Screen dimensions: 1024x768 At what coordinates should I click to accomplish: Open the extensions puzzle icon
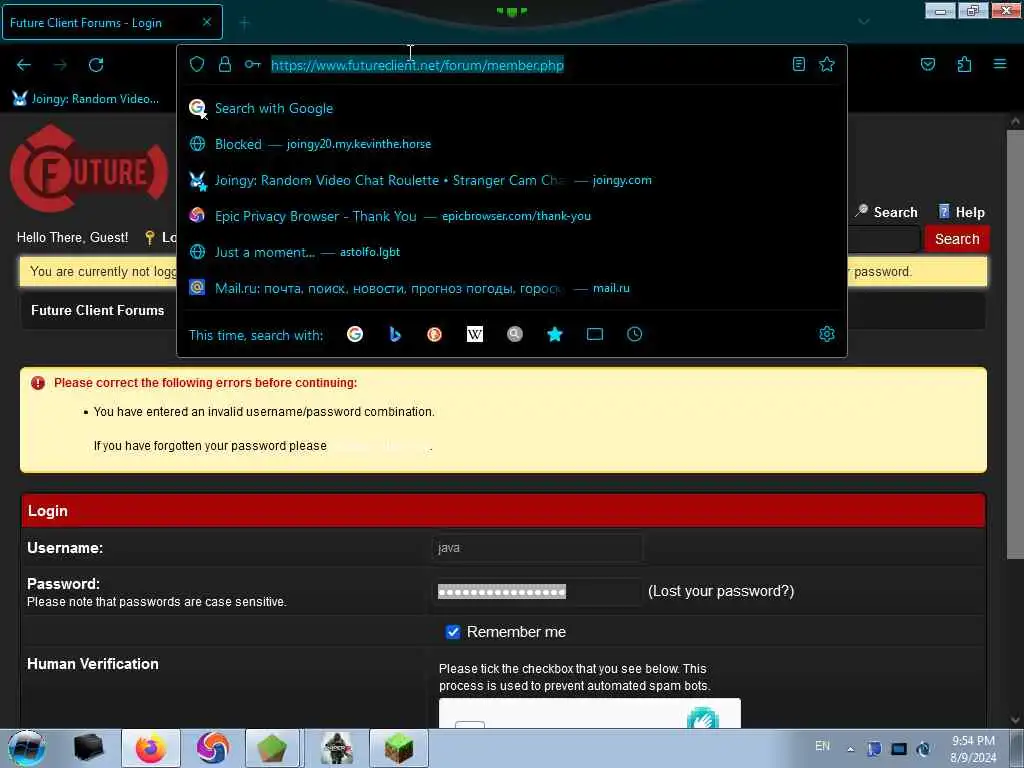[964, 64]
